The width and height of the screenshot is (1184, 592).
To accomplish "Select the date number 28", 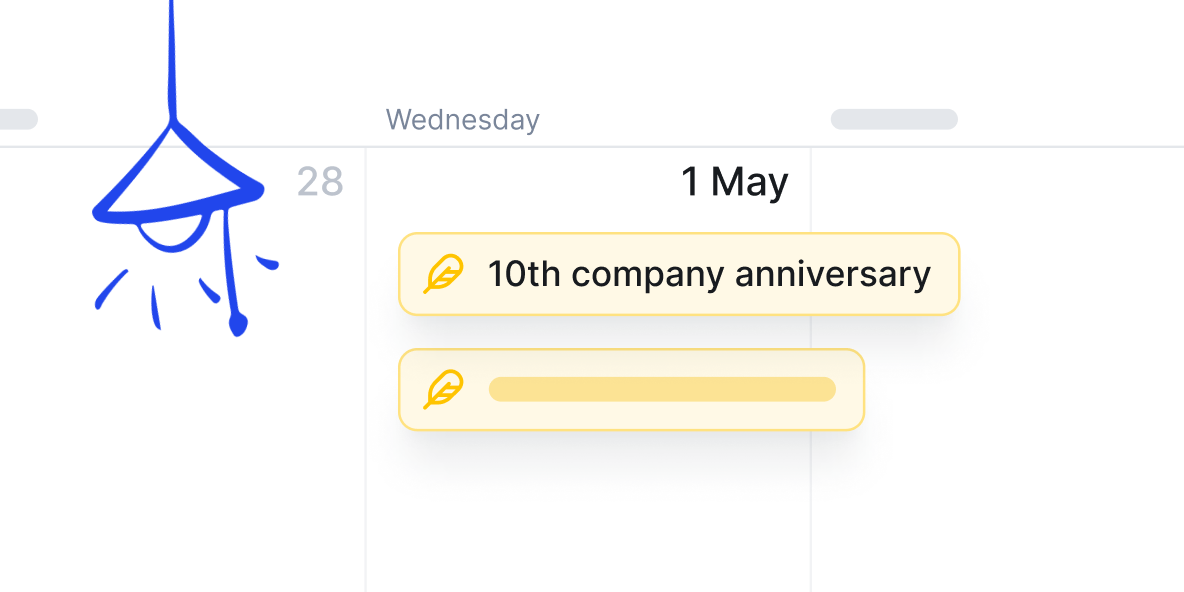I will pos(320,182).
